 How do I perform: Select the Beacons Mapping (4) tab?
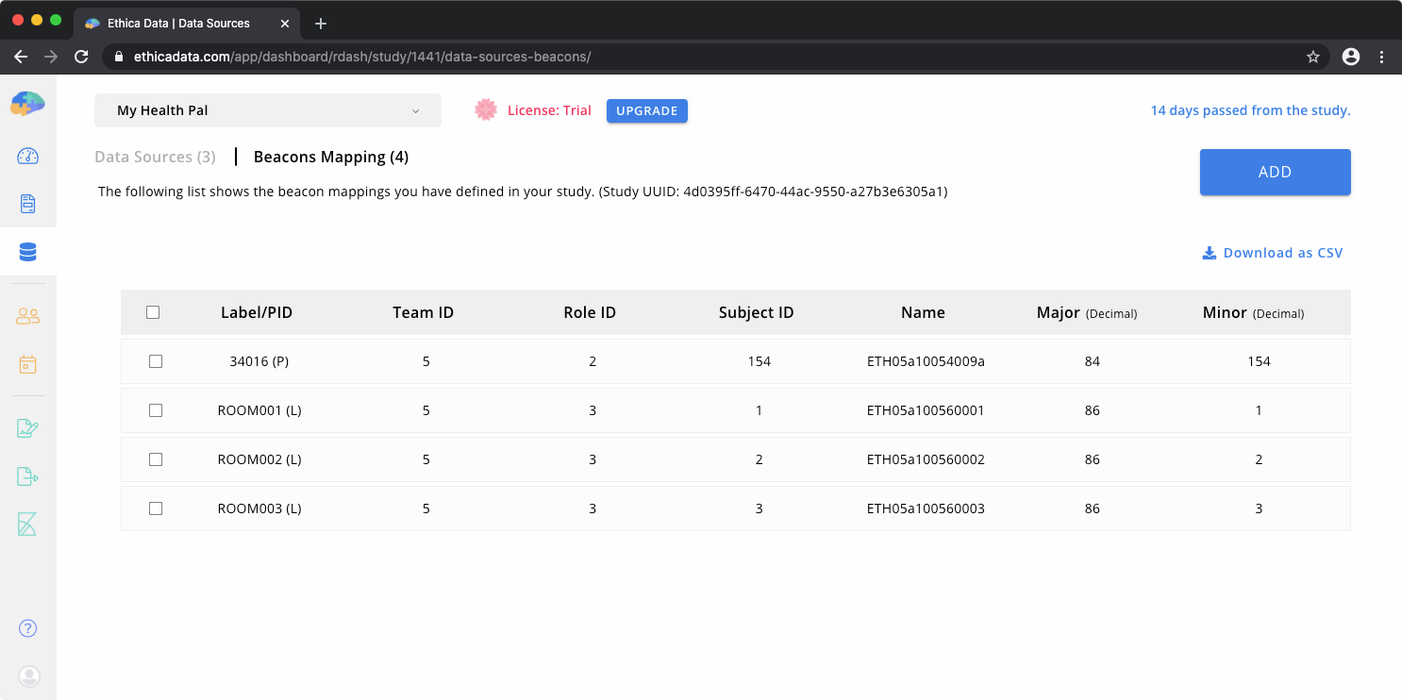coord(330,157)
